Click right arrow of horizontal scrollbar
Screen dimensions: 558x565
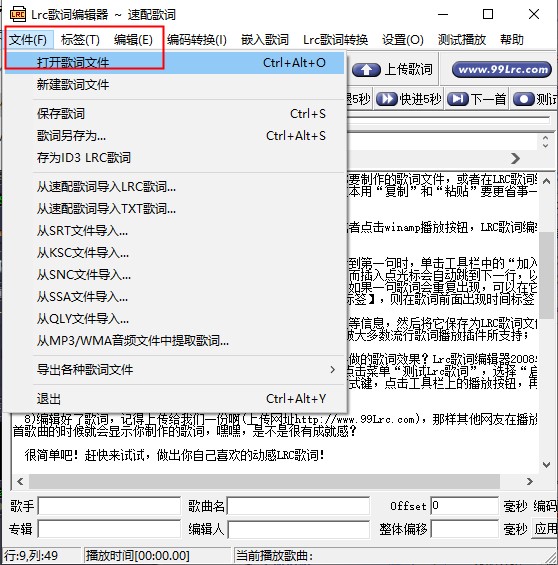[x=530, y=481]
